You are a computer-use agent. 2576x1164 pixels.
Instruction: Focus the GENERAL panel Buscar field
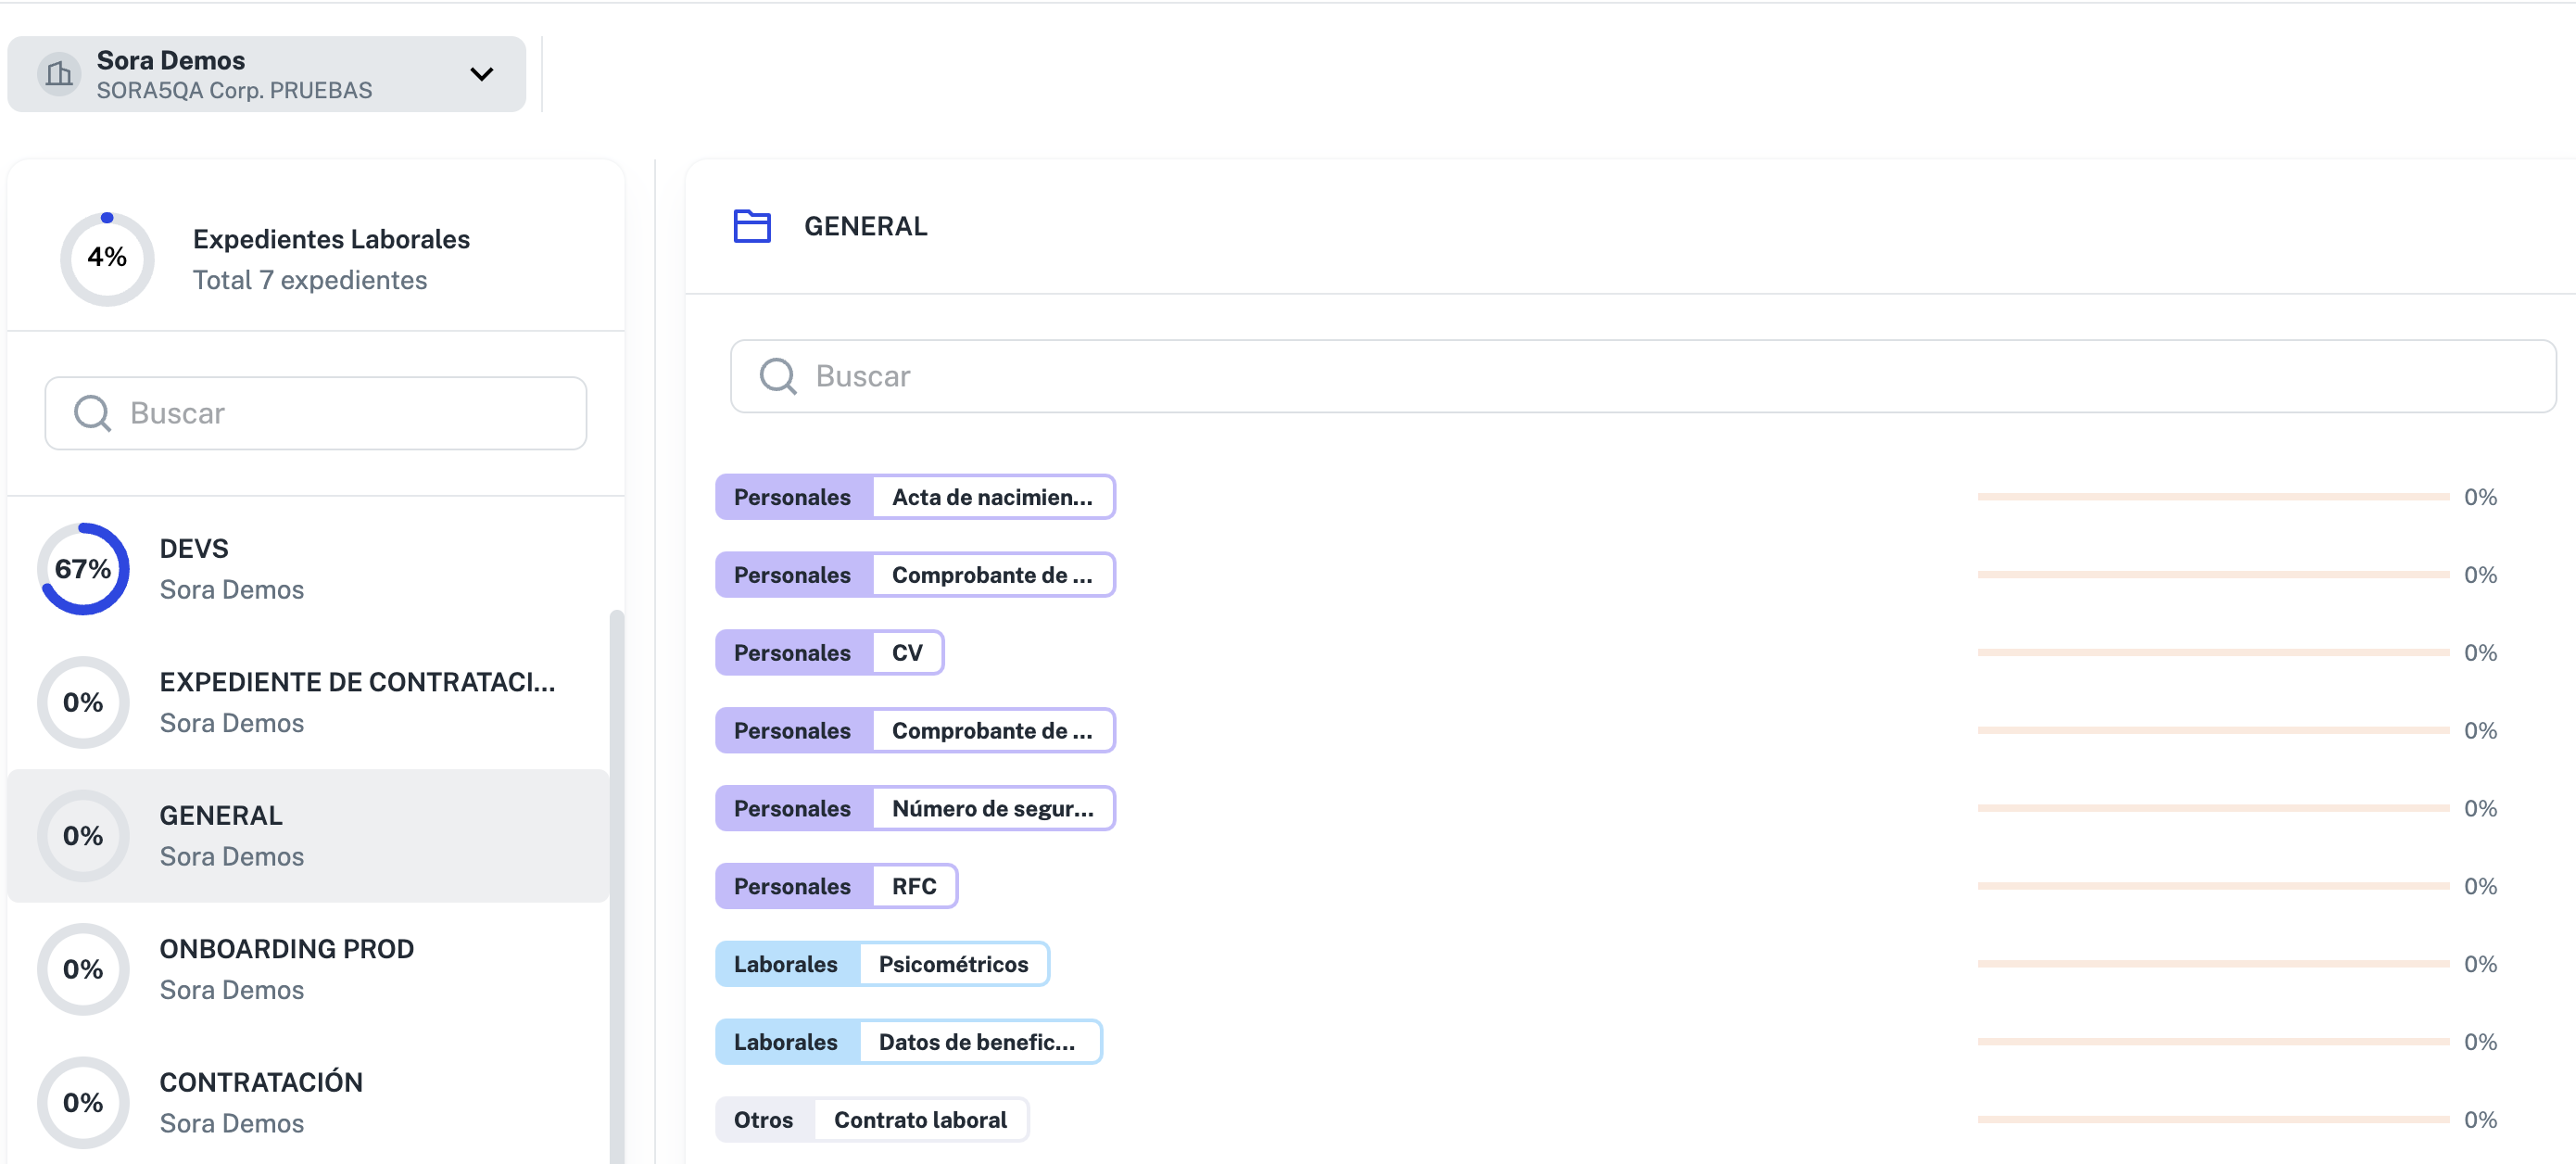click(1643, 376)
